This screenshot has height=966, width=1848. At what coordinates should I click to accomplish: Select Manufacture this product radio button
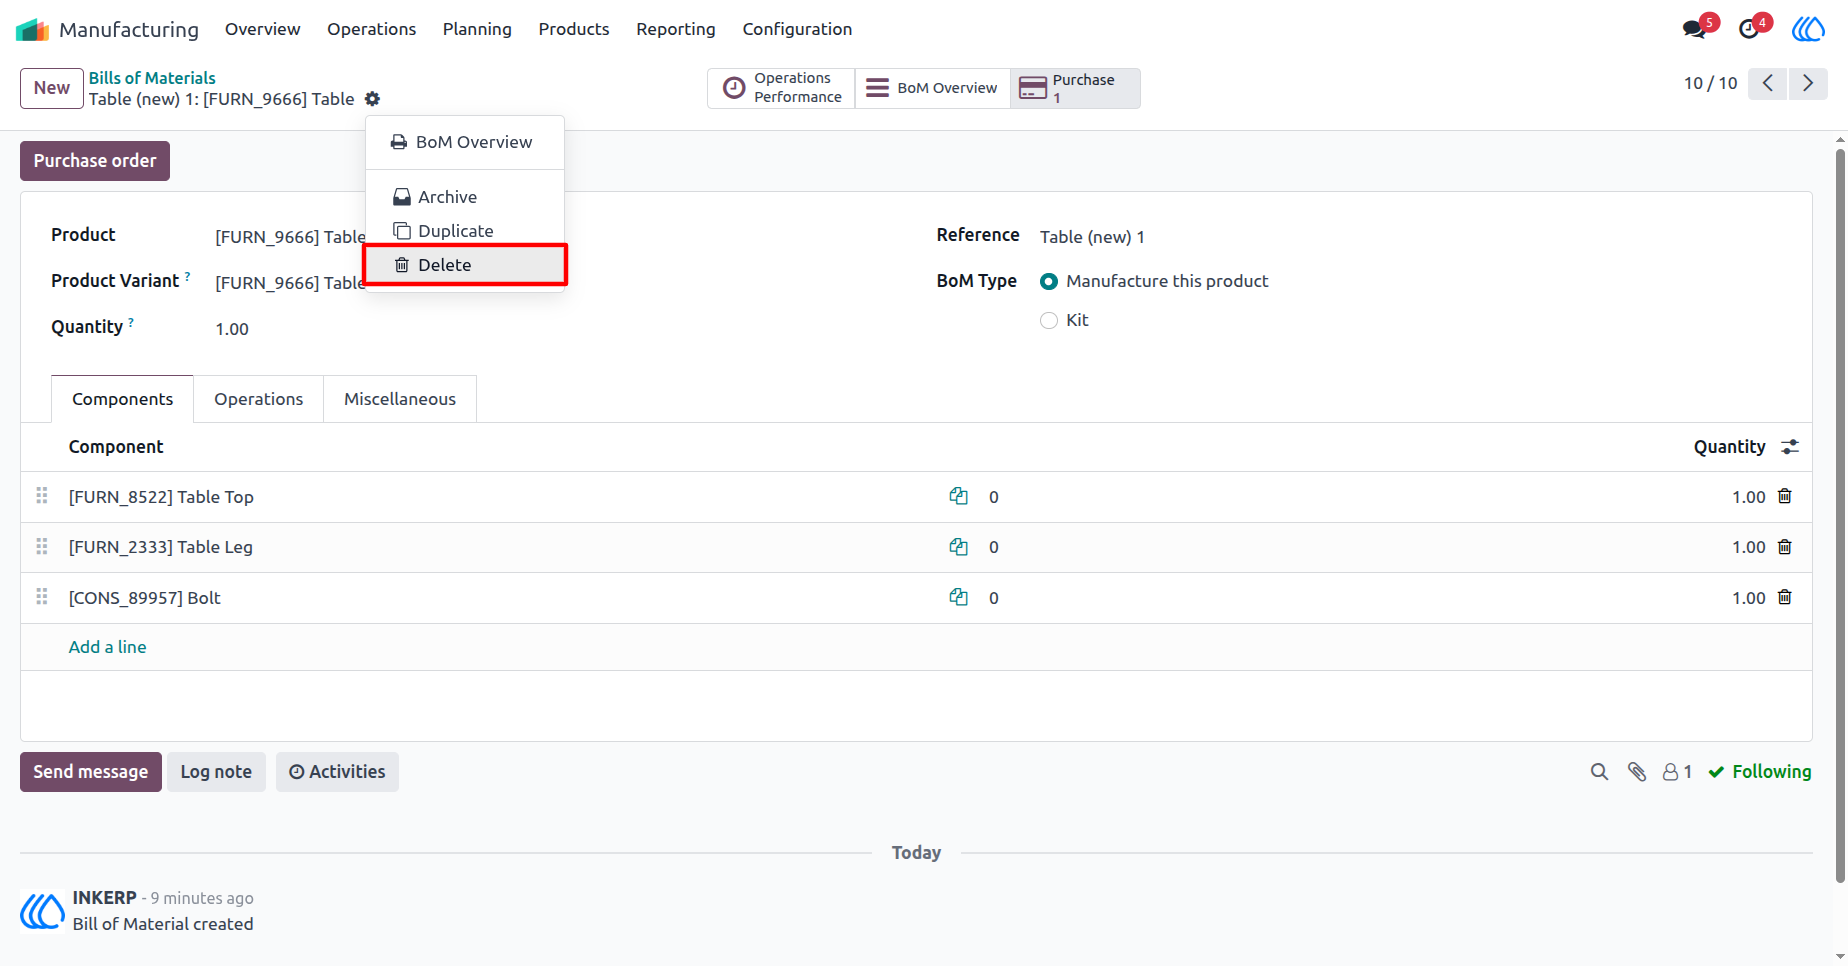pos(1049,282)
